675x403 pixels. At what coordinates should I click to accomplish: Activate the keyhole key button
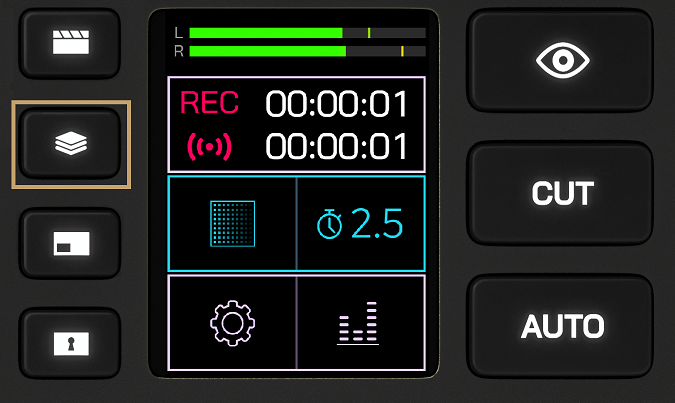tap(70, 343)
